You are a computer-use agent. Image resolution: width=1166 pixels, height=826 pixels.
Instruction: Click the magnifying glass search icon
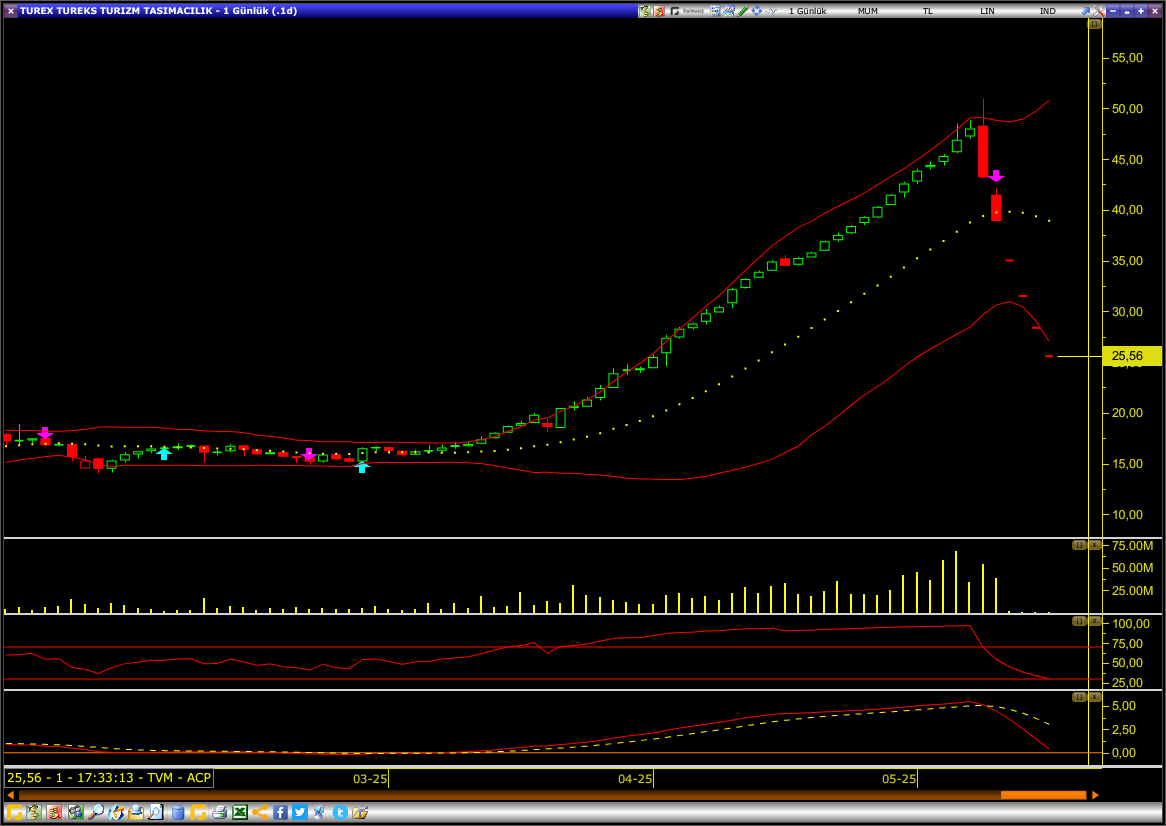96,813
